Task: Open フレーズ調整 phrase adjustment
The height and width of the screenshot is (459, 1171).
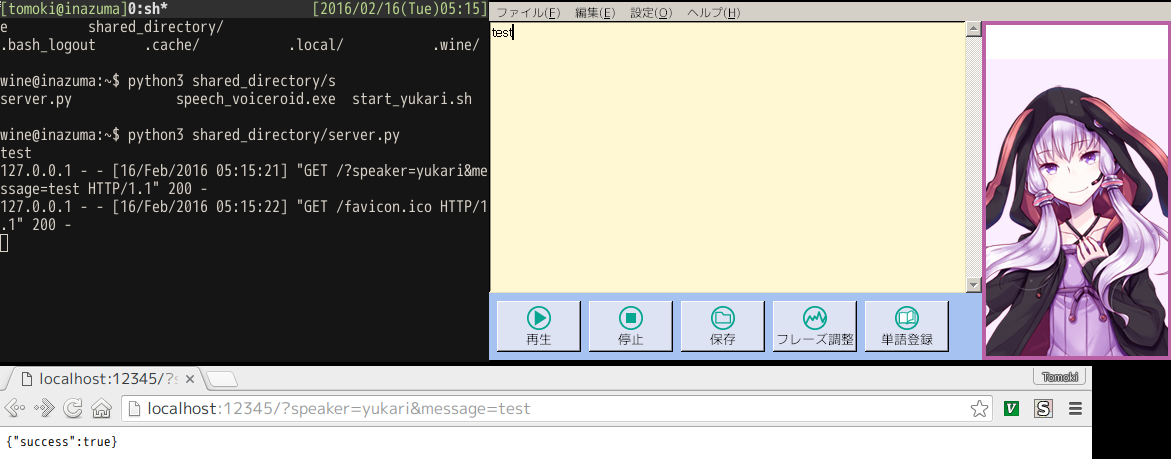Action: click(x=814, y=326)
